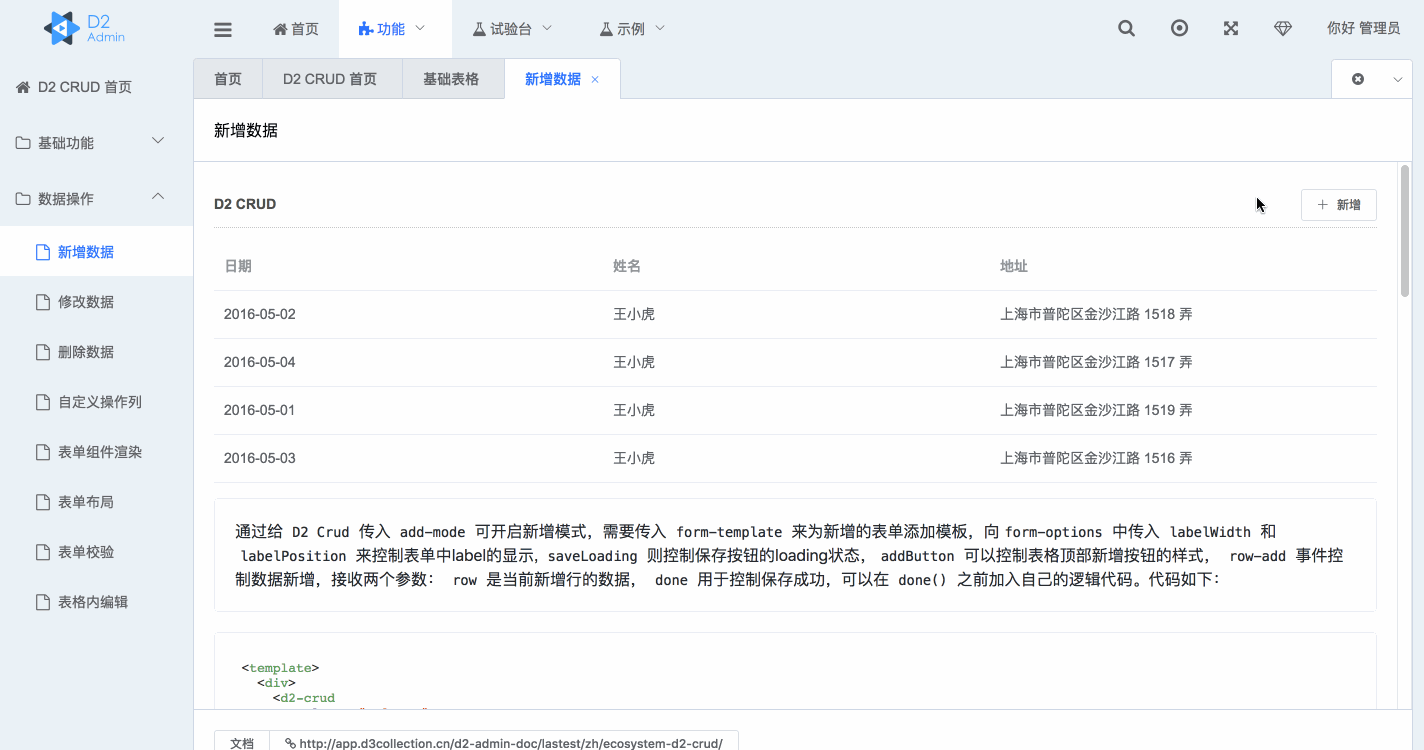The image size is (1424, 750).
Task: Click the folder icon next to 基础功能
Action: pyautogui.click(x=23, y=143)
